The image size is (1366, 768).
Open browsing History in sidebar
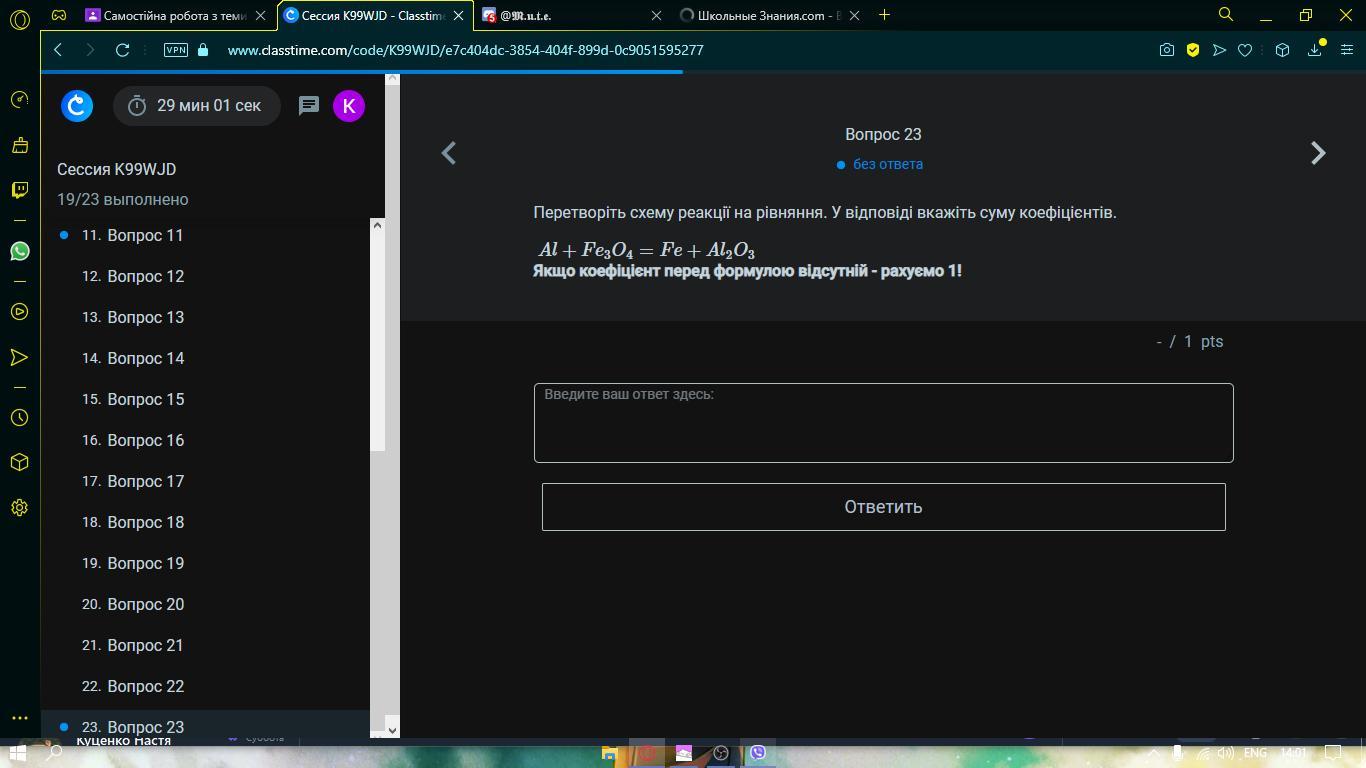coord(19,418)
